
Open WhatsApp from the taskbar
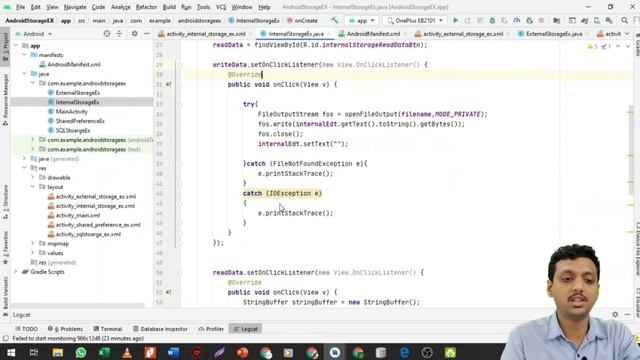(81, 352)
